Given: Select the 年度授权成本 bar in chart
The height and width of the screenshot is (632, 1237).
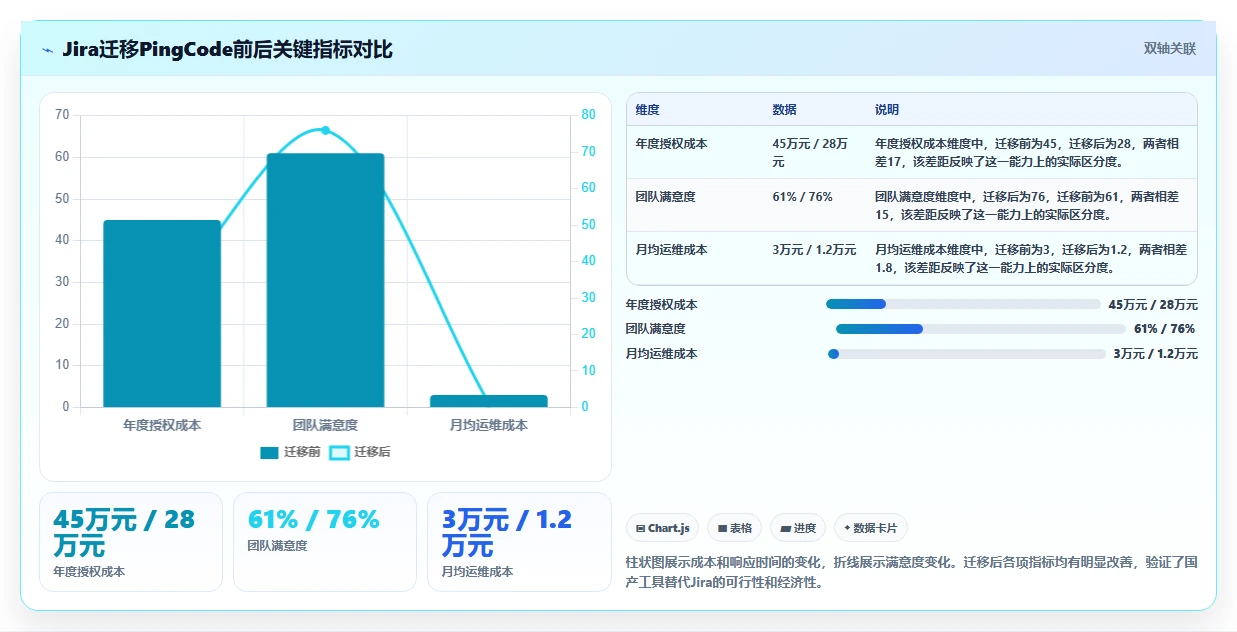Looking at the screenshot, I should coord(162,313).
